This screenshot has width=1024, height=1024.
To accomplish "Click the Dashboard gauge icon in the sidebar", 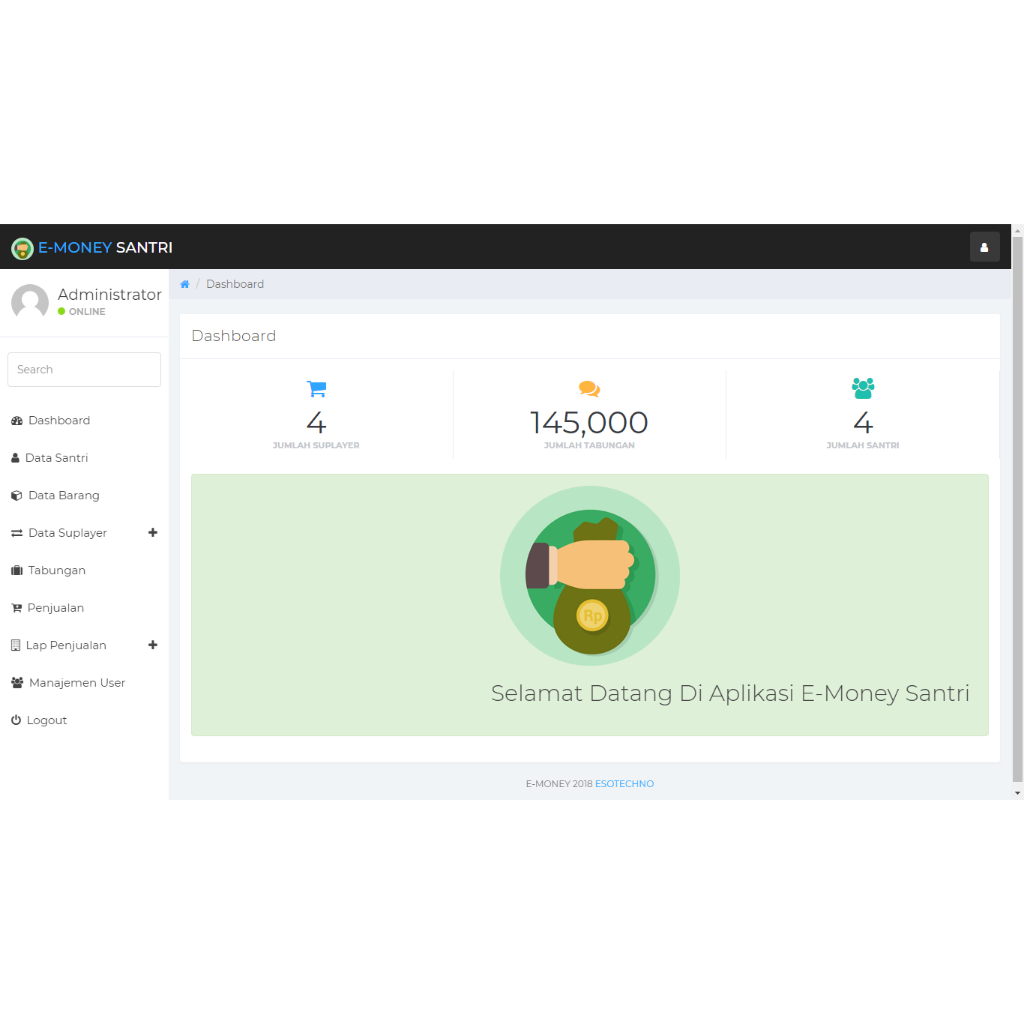I will 17,421.
